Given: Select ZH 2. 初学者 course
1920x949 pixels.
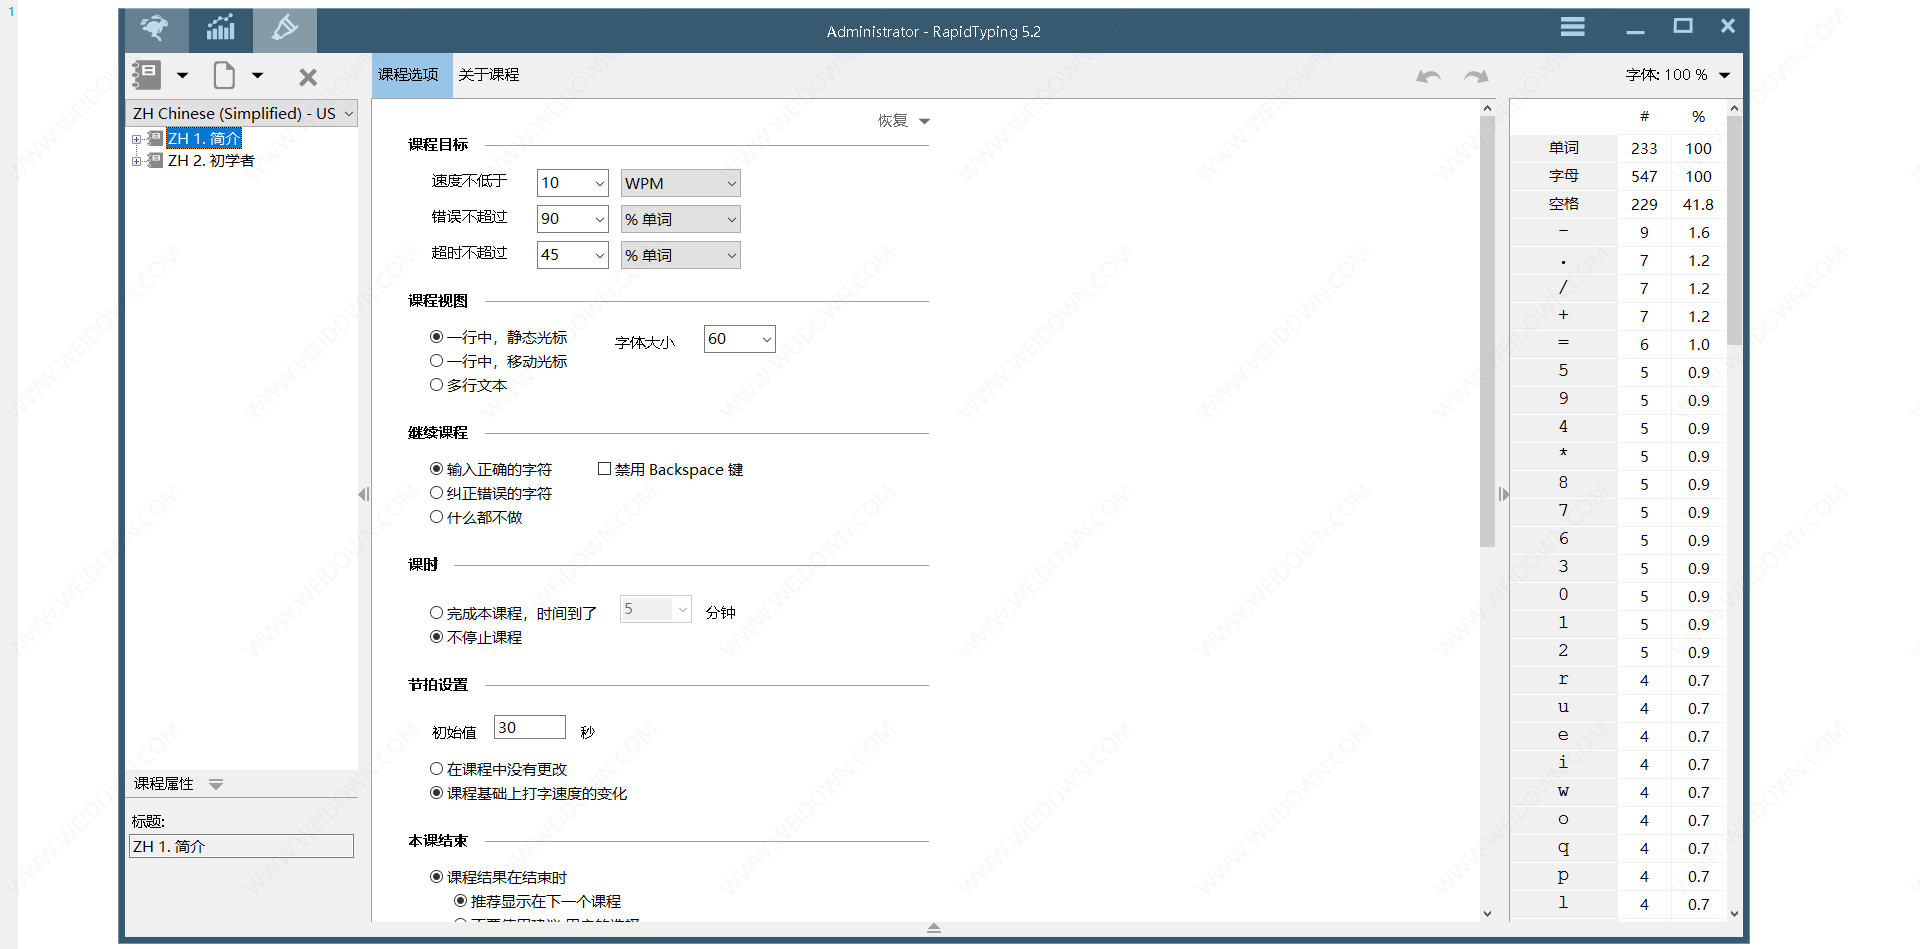Looking at the screenshot, I should (x=211, y=161).
